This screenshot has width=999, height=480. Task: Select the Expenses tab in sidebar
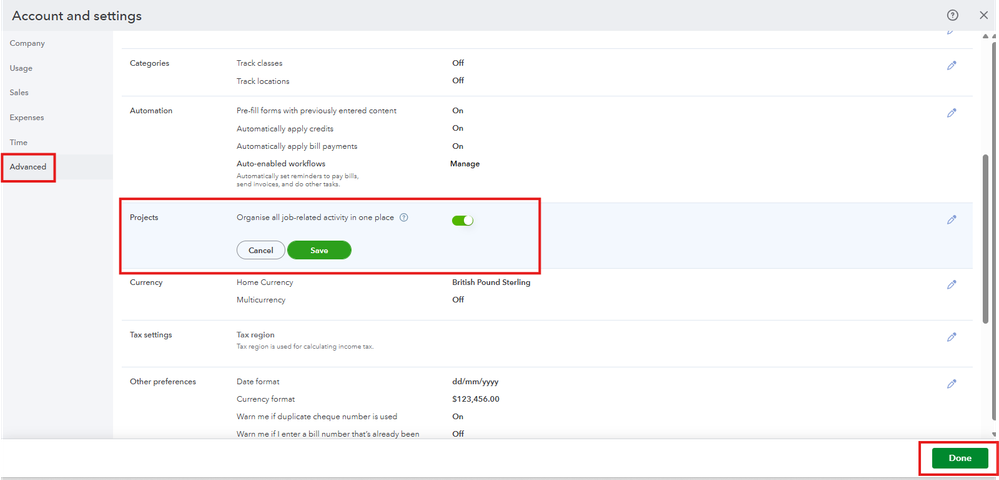coord(27,118)
